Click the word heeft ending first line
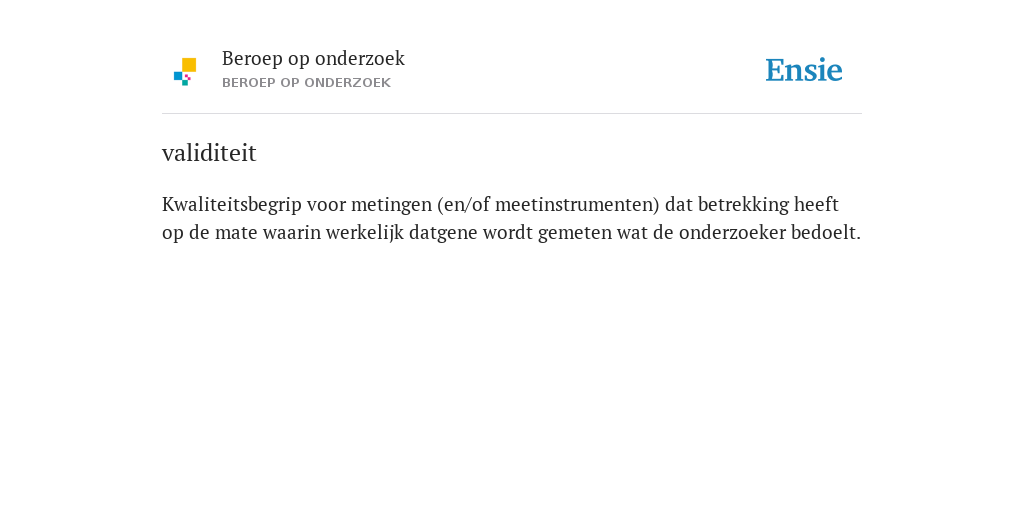This screenshot has height=512, width=1024. pyautogui.click(x=816, y=205)
